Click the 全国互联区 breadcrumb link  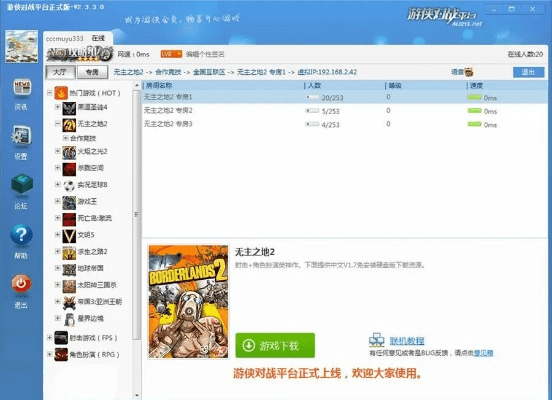coord(209,72)
